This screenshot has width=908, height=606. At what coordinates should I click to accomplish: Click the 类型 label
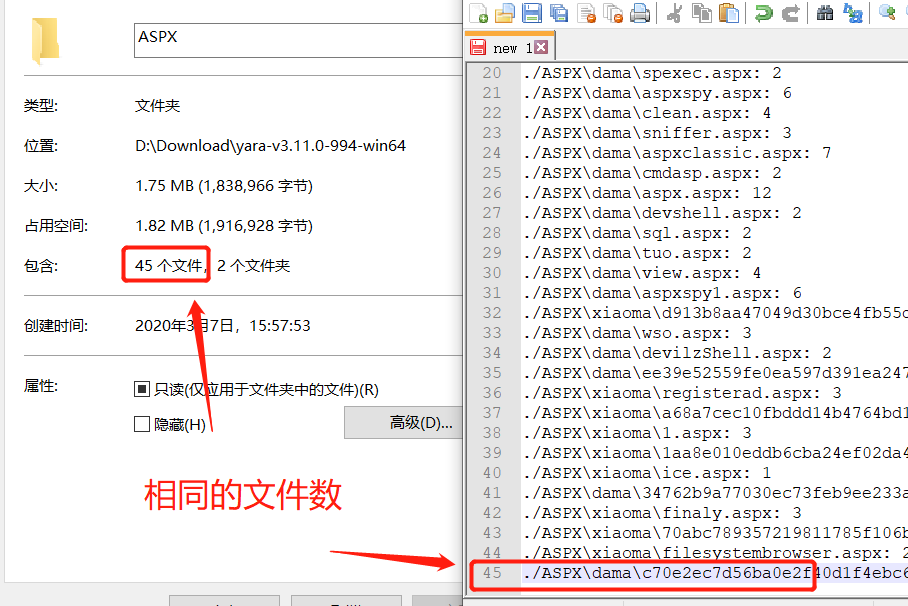pos(41,105)
